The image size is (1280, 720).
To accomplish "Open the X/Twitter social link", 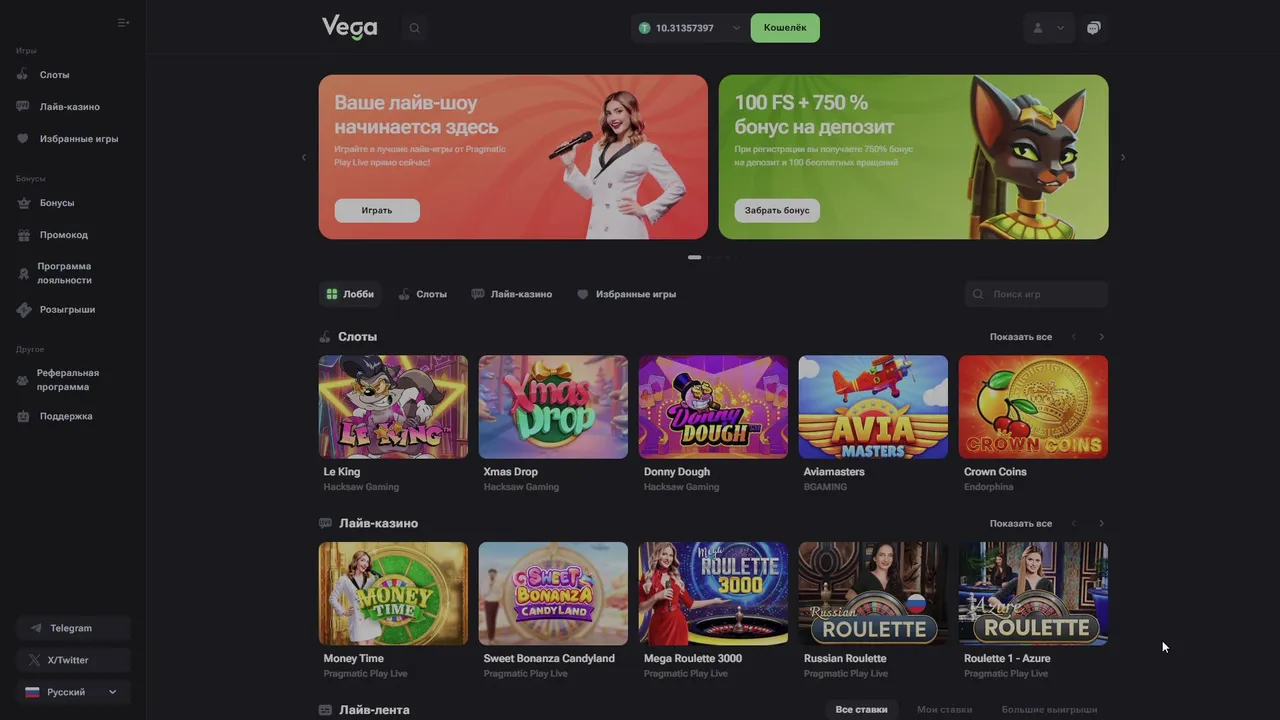I will point(73,660).
